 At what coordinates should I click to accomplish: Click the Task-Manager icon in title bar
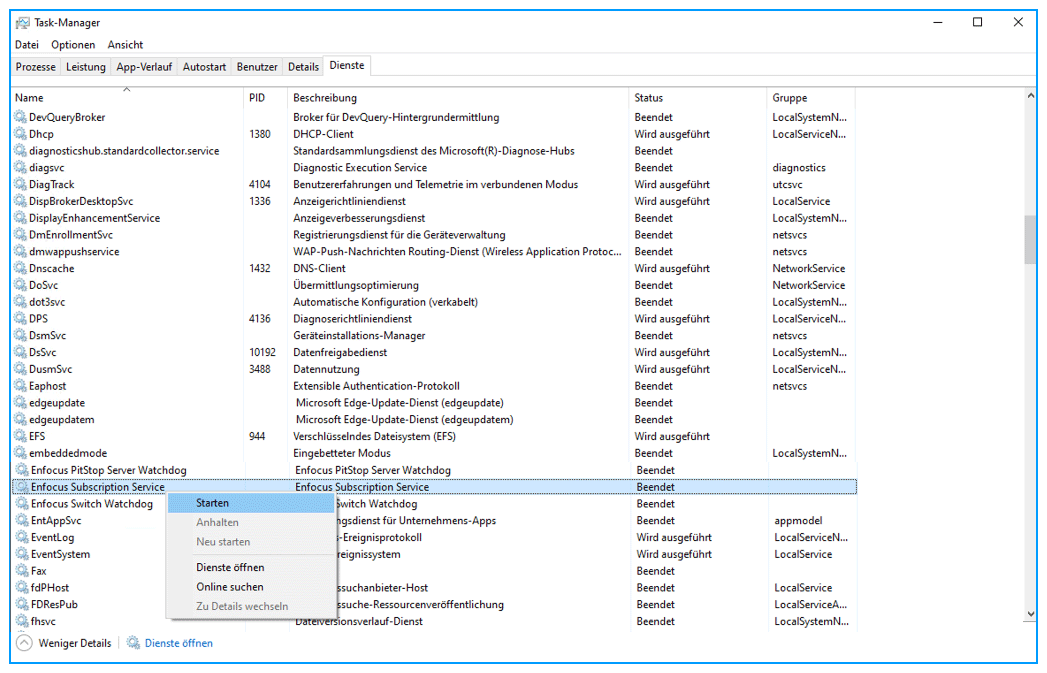pos(22,22)
